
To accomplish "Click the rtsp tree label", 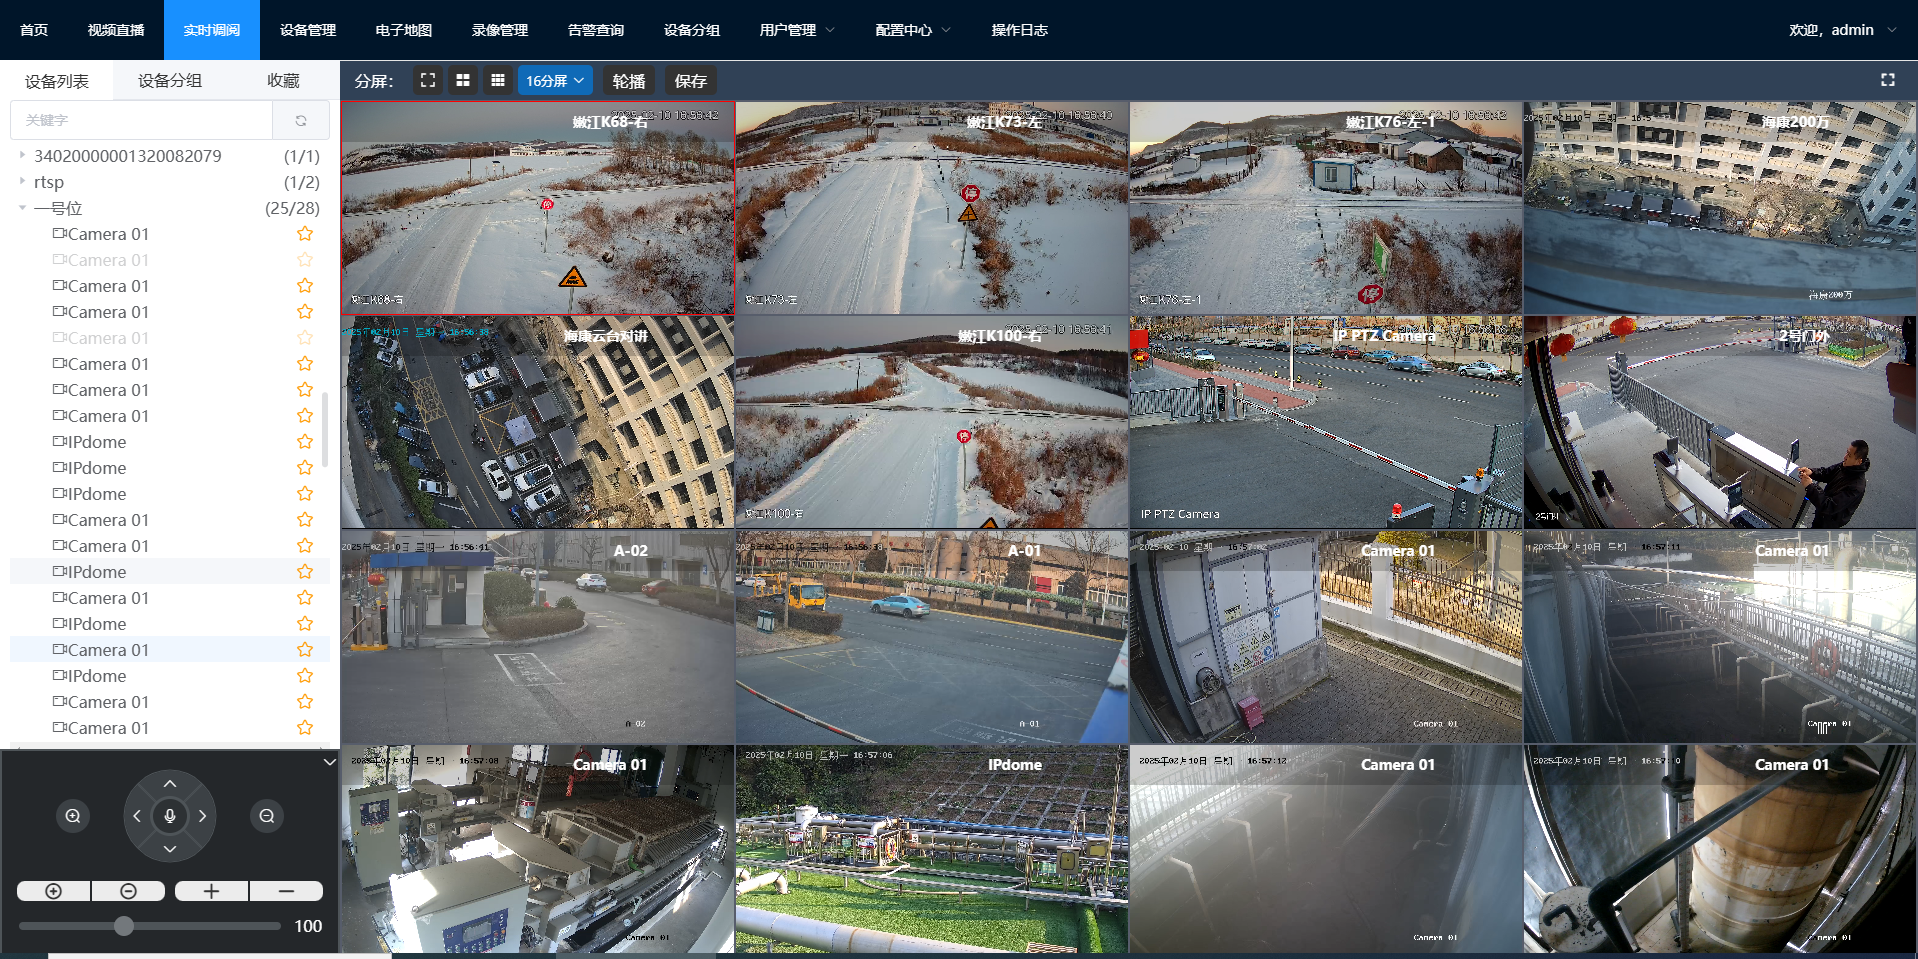I will [x=49, y=182].
